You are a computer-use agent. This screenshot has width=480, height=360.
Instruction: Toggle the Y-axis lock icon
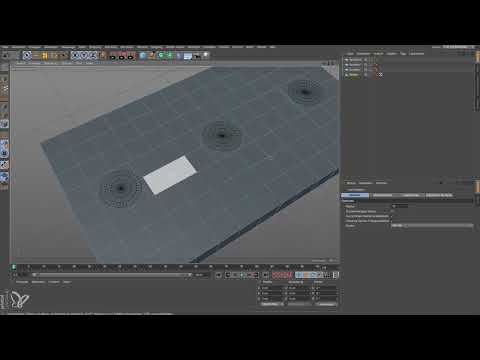[x=84, y=55]
